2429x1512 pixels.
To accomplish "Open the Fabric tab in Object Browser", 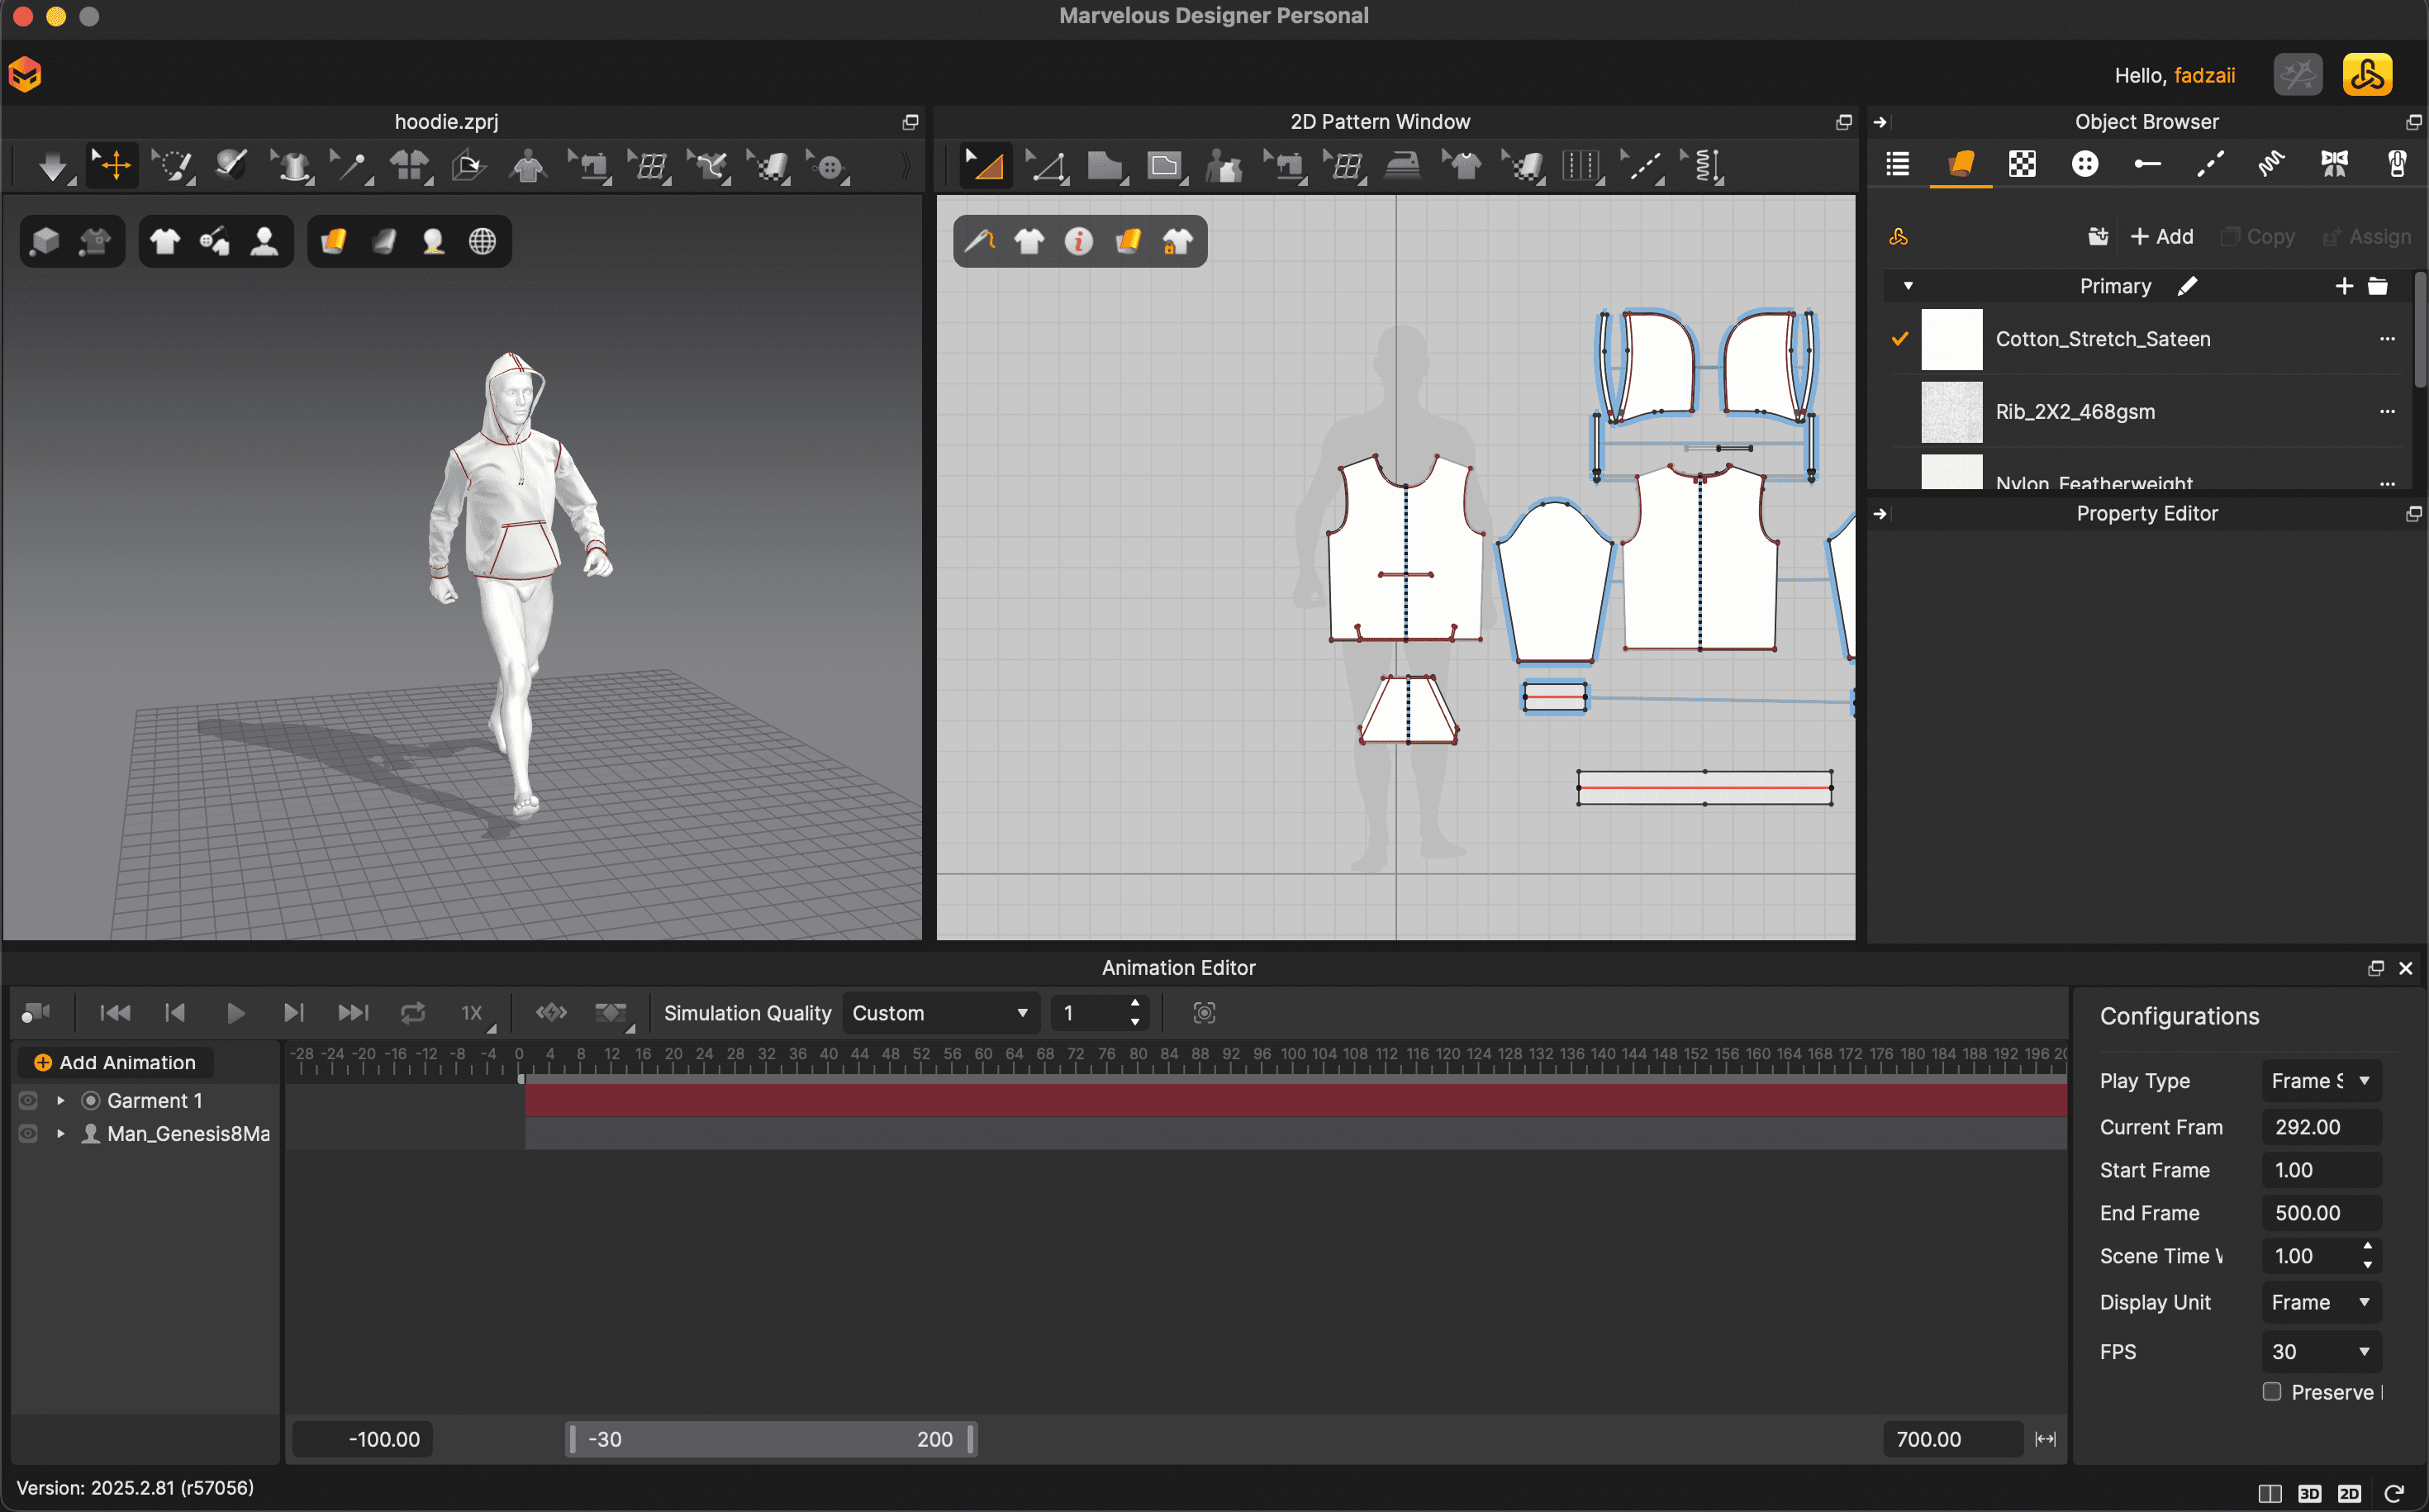I will [x=1960, y=164].
